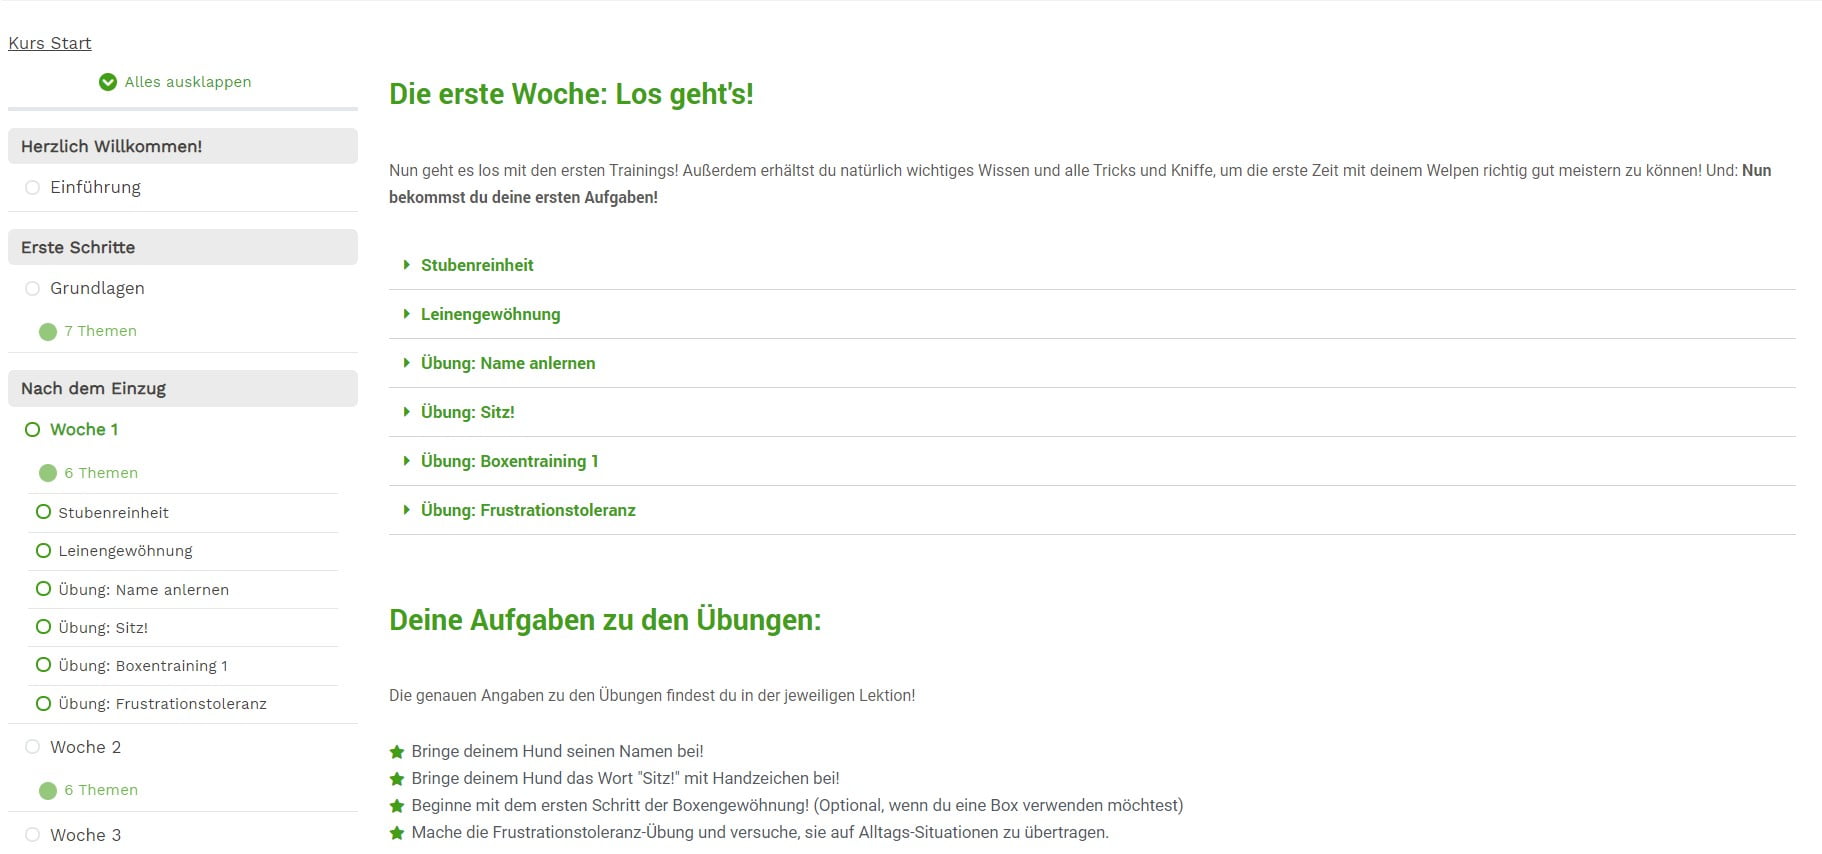Open the Stubenreinheit topic in the sidebar
This screenshot has width=1822, height=854.
coord(113,513)
